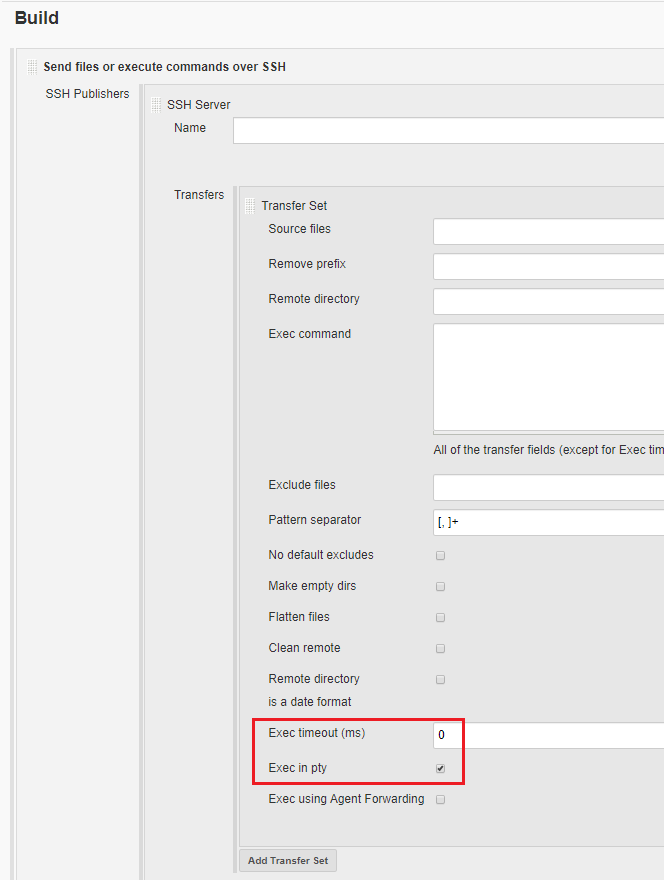Focus the Source files input
Screen dimensions: 664x880
548,231
